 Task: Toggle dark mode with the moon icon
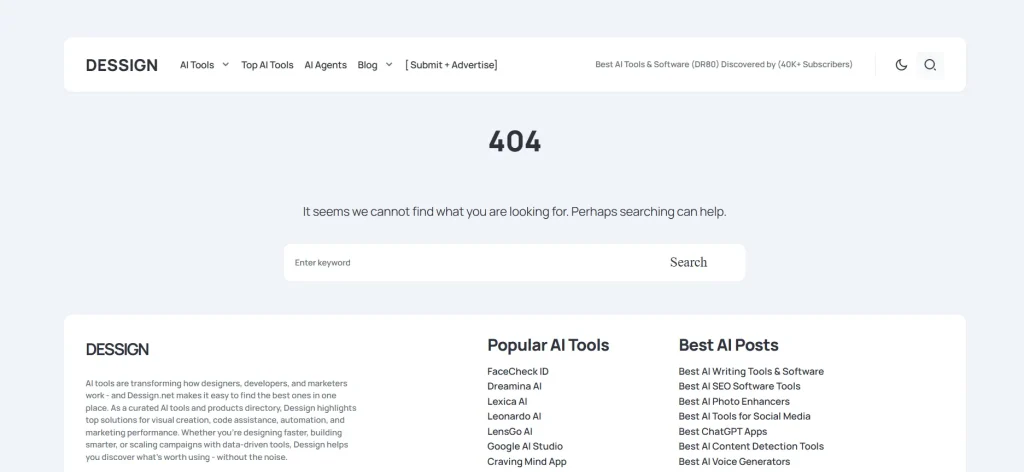901,65
